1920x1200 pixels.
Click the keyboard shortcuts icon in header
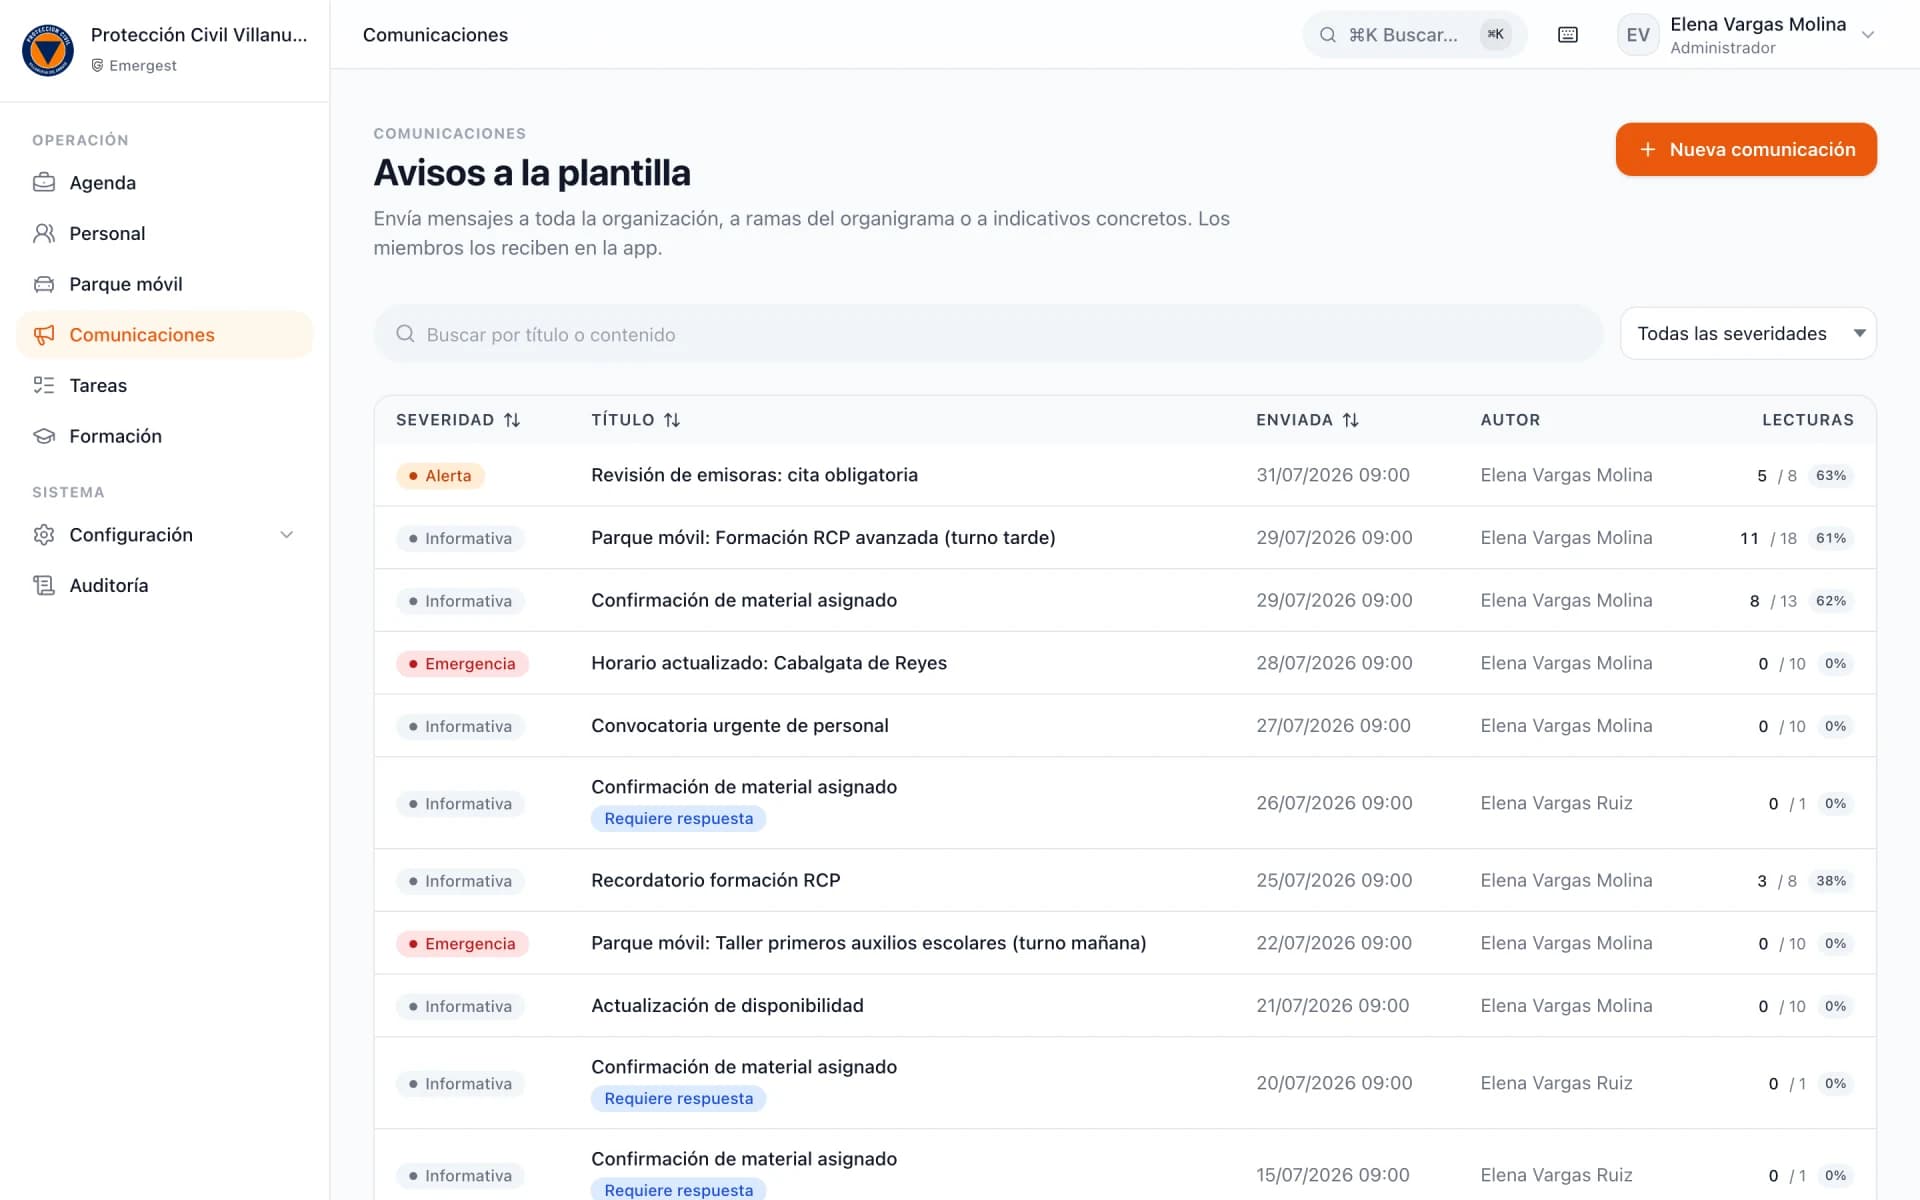click(1568, 35)
